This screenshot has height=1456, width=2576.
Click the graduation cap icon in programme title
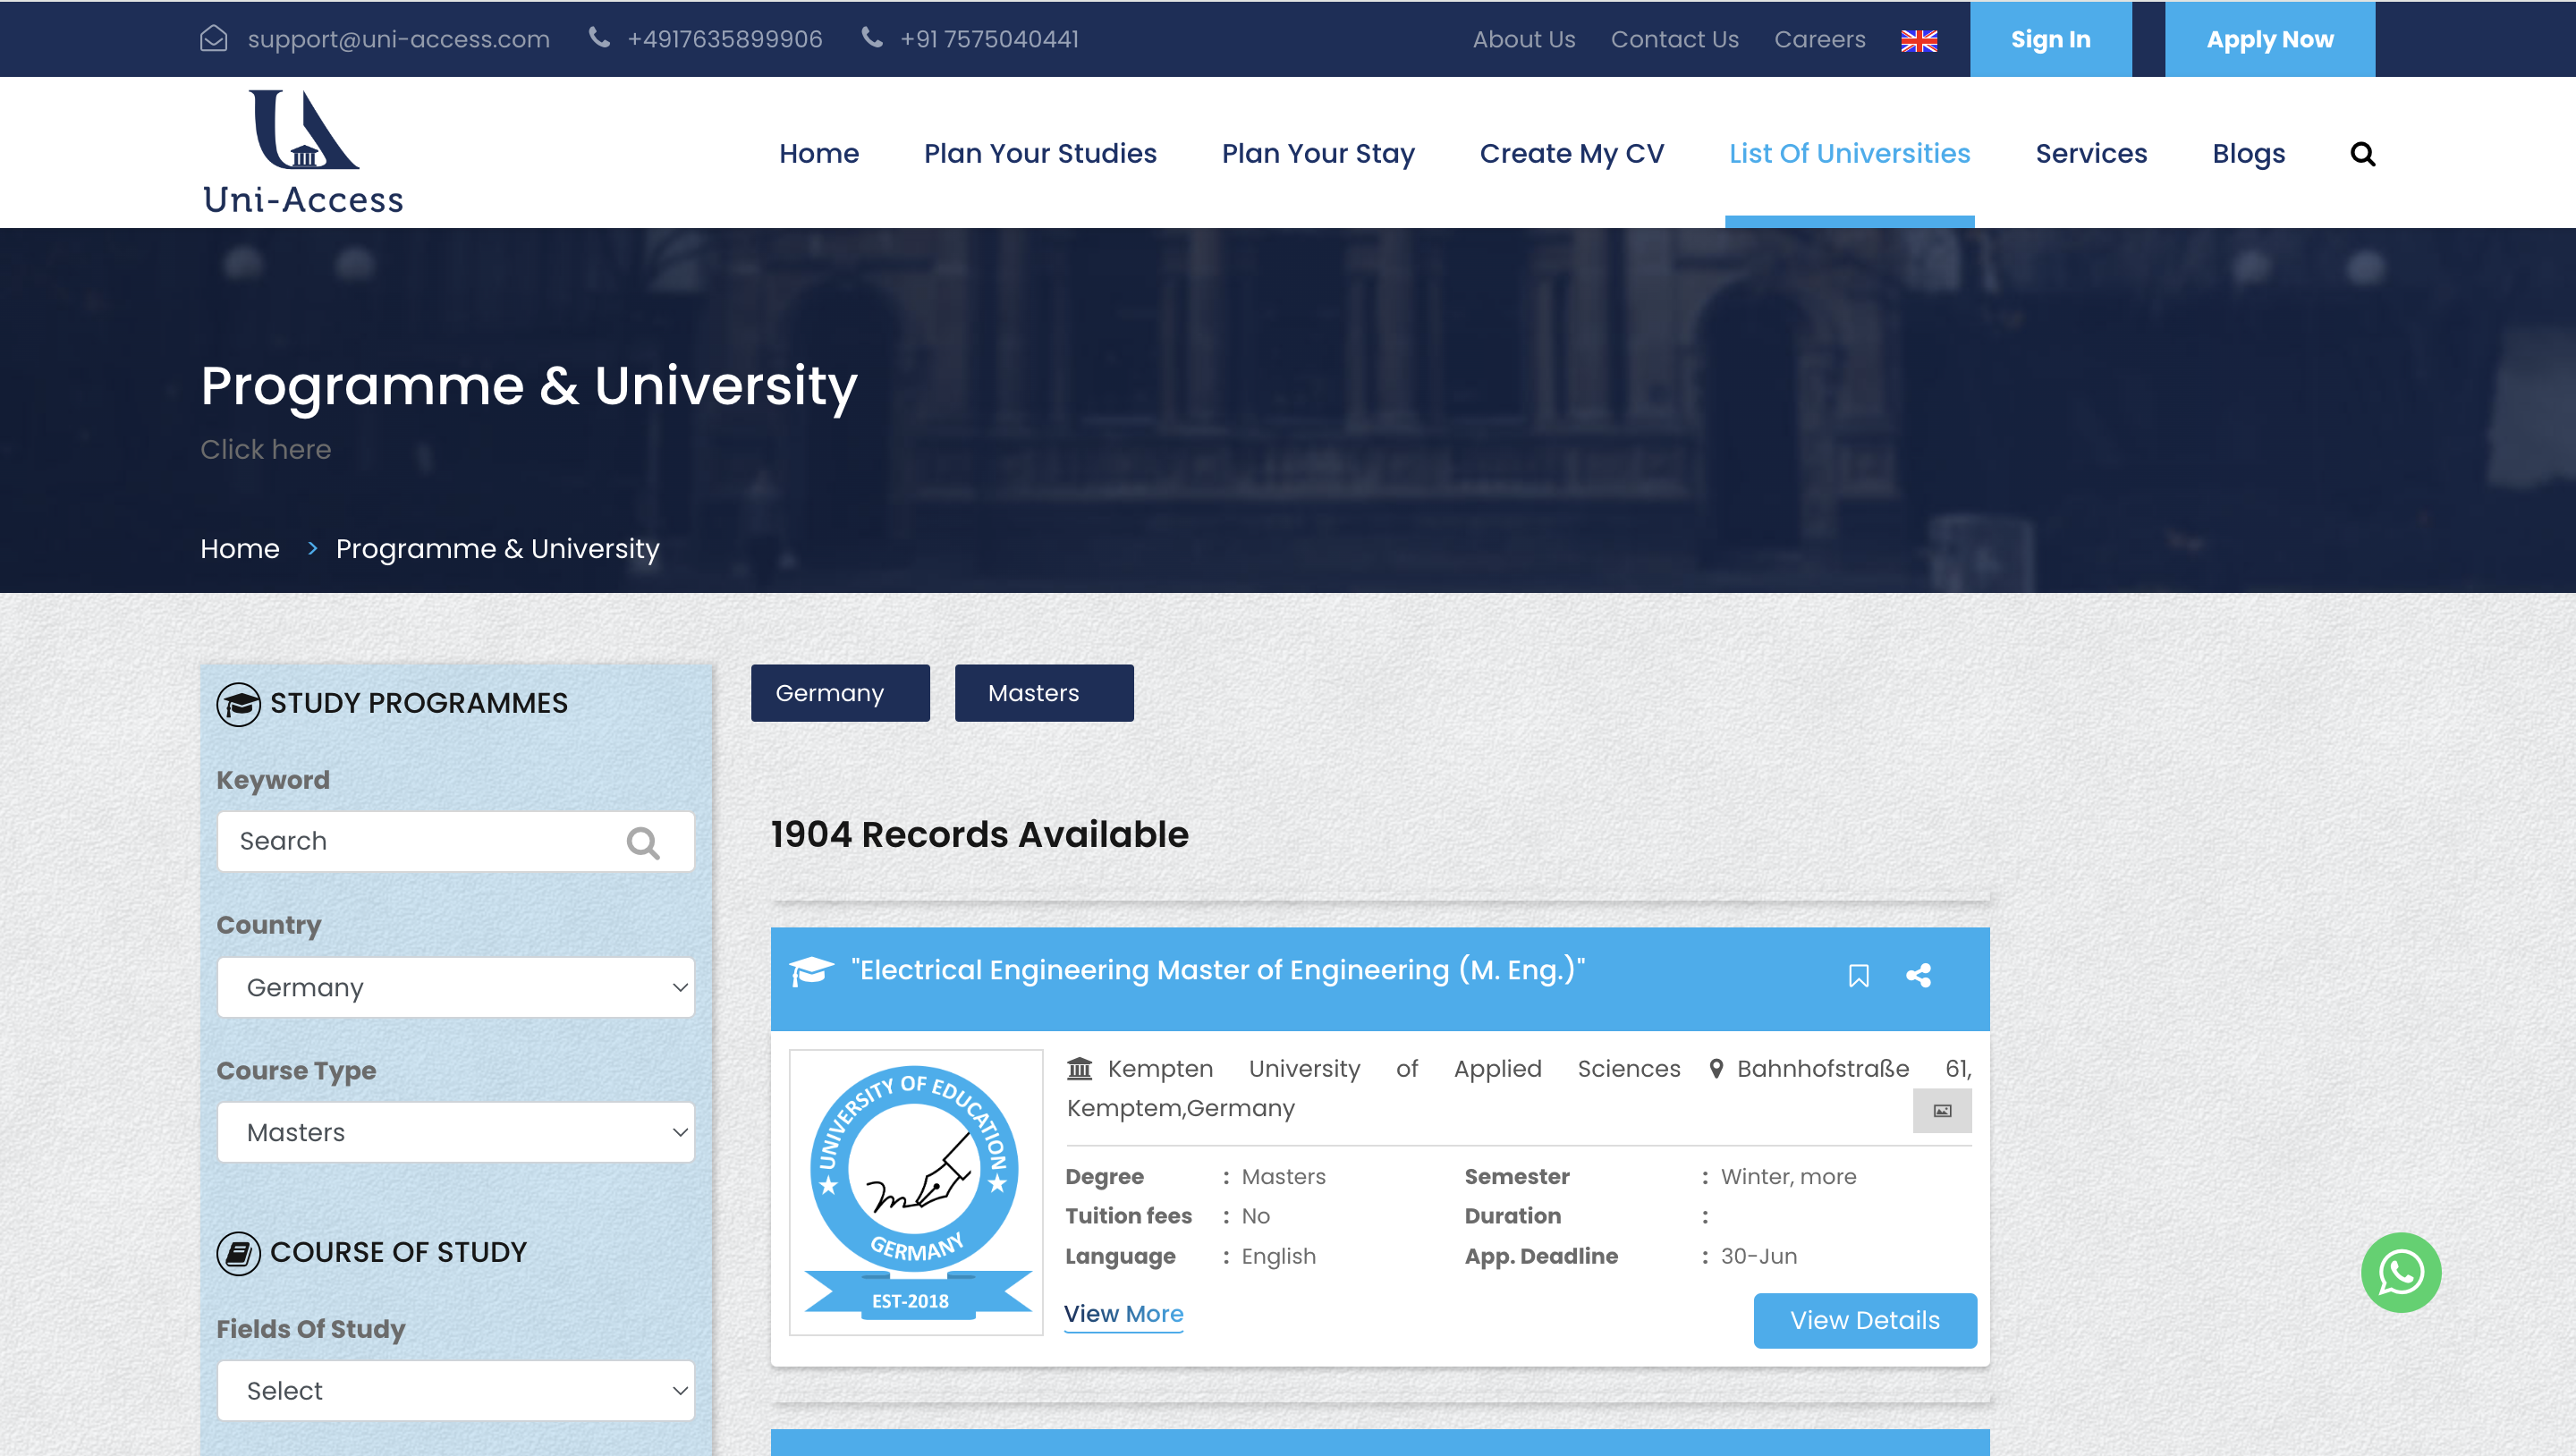coord(811,971)
